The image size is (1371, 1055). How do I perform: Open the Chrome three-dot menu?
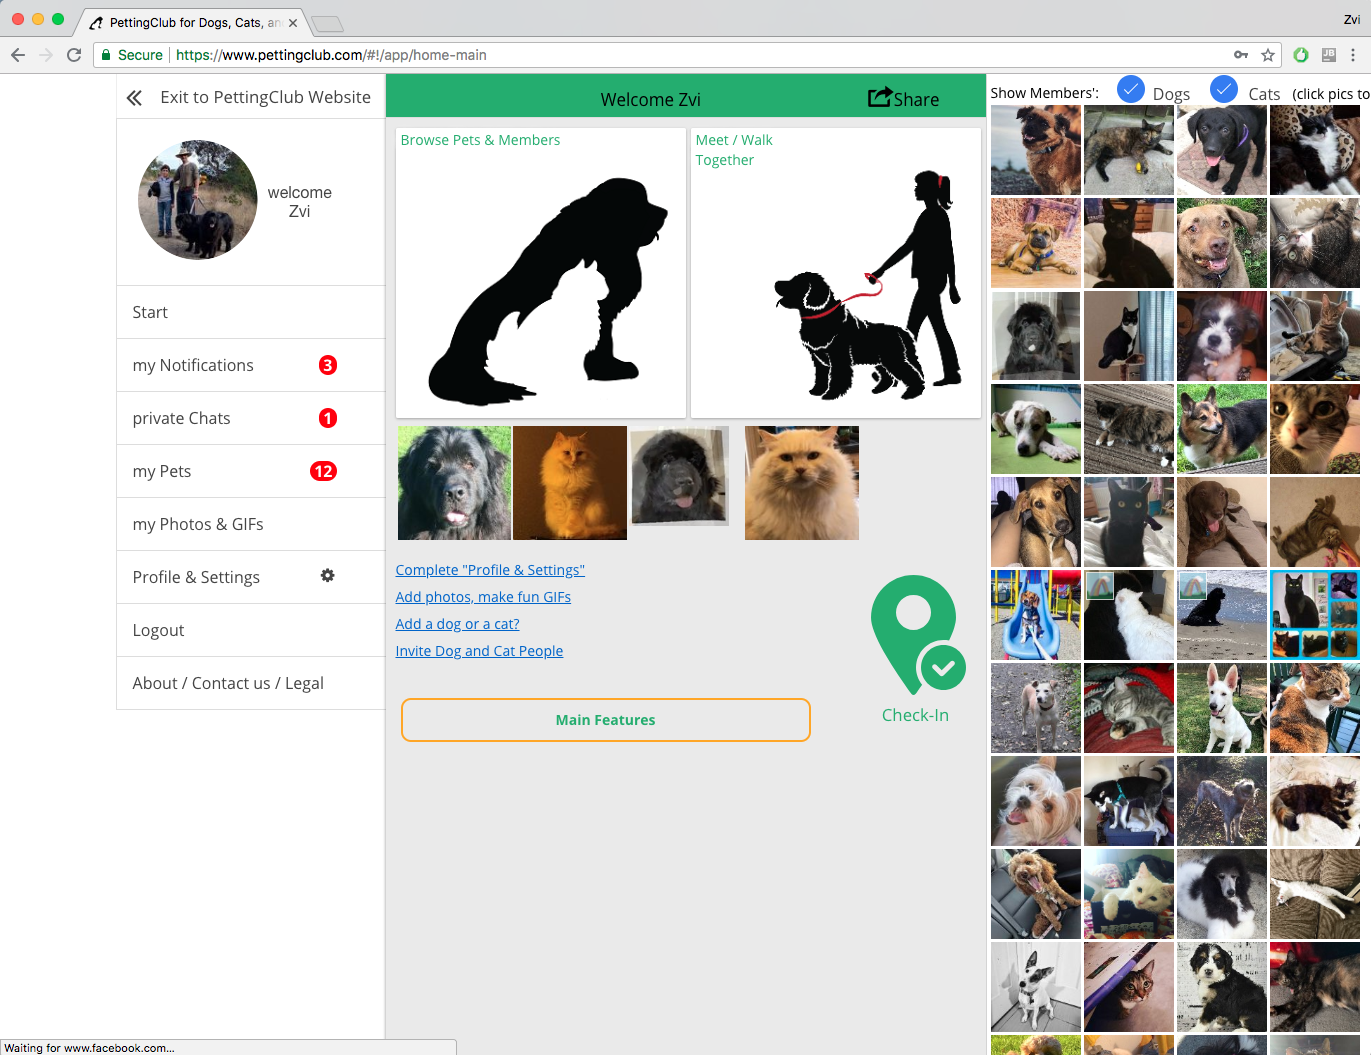(x=1352, y=55)
